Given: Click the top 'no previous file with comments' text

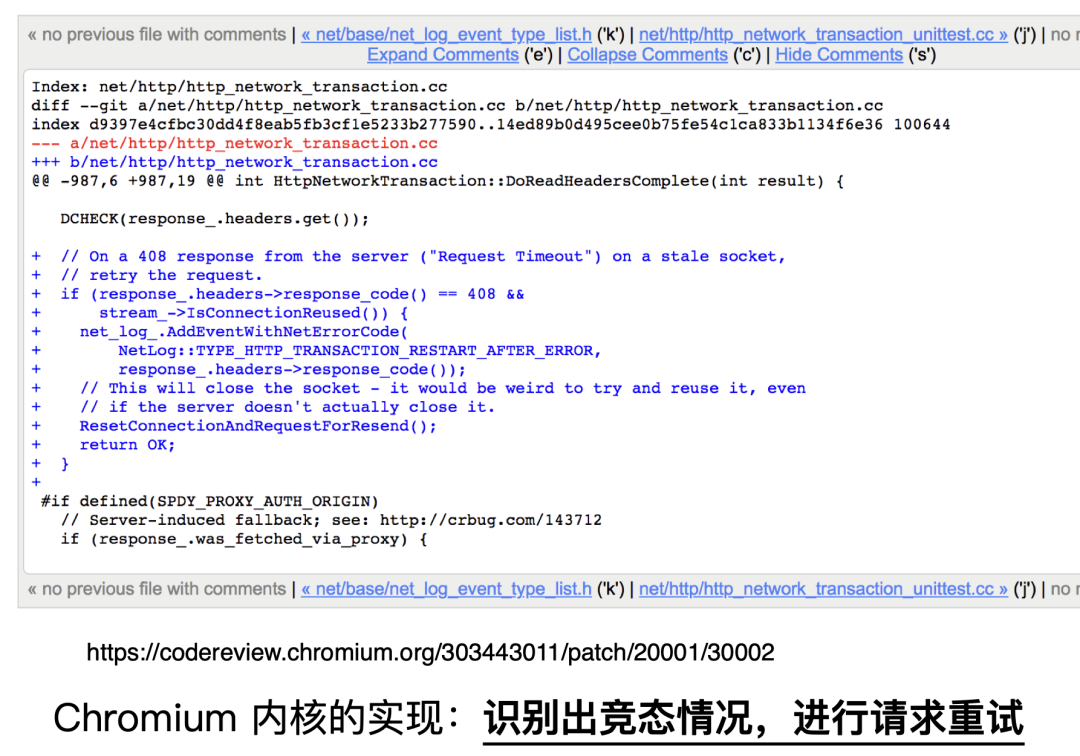Looking at the screenshot, I should pos(156,34).
